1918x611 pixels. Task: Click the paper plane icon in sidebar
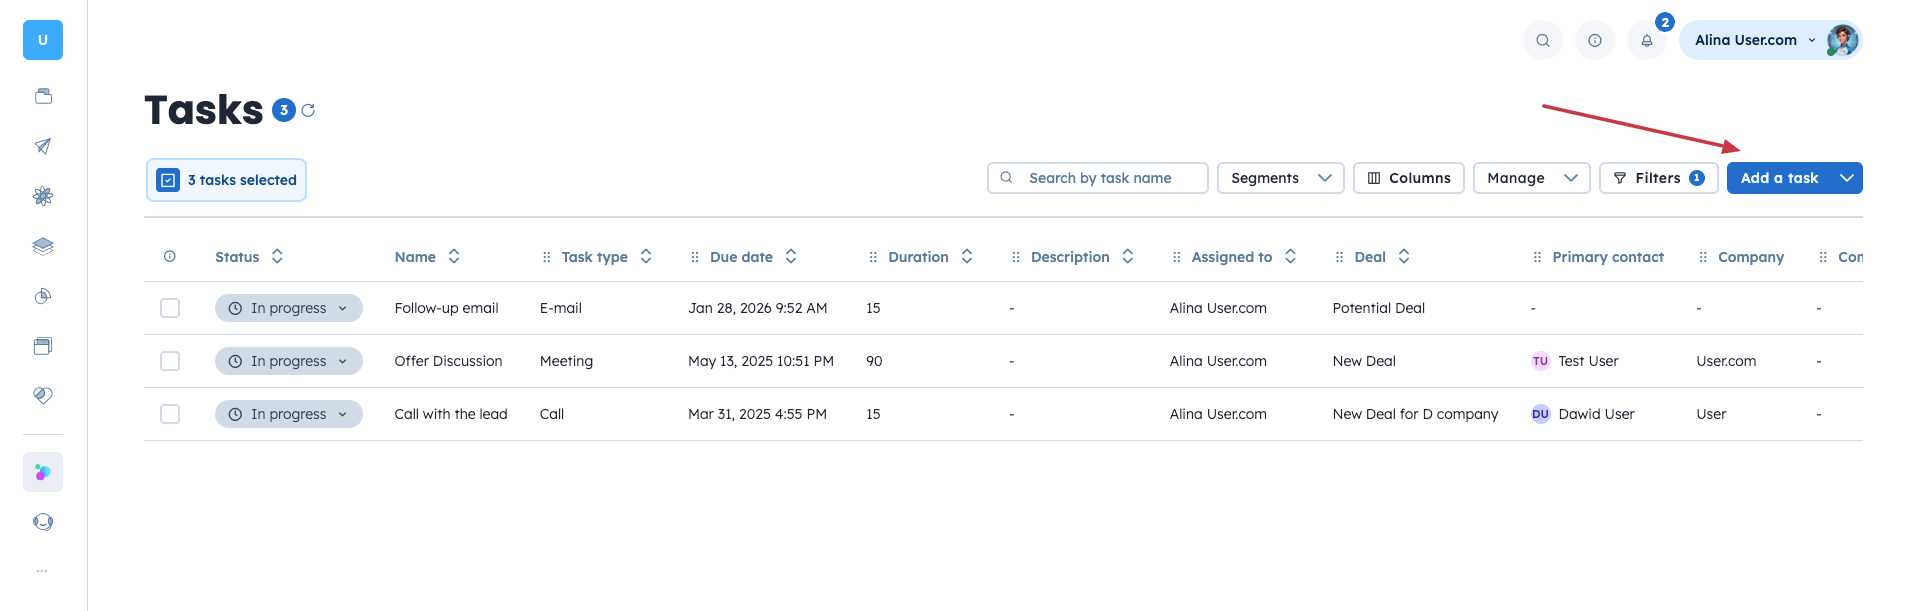43,146
